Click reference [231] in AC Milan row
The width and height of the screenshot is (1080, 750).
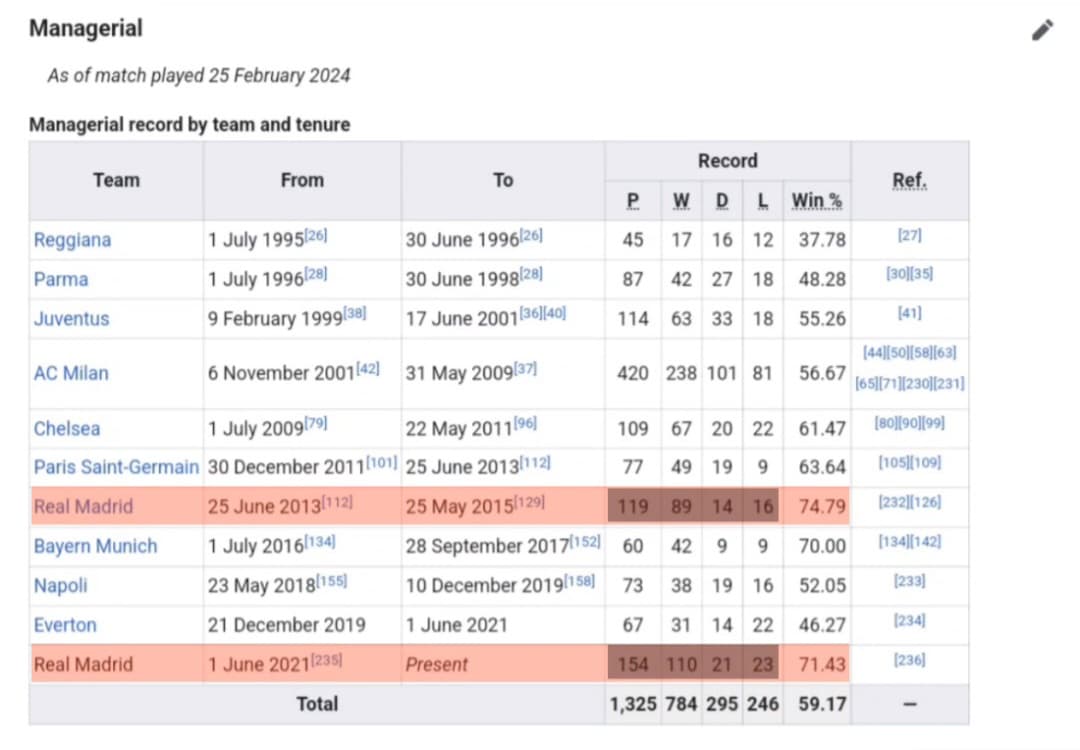point(949,384)
